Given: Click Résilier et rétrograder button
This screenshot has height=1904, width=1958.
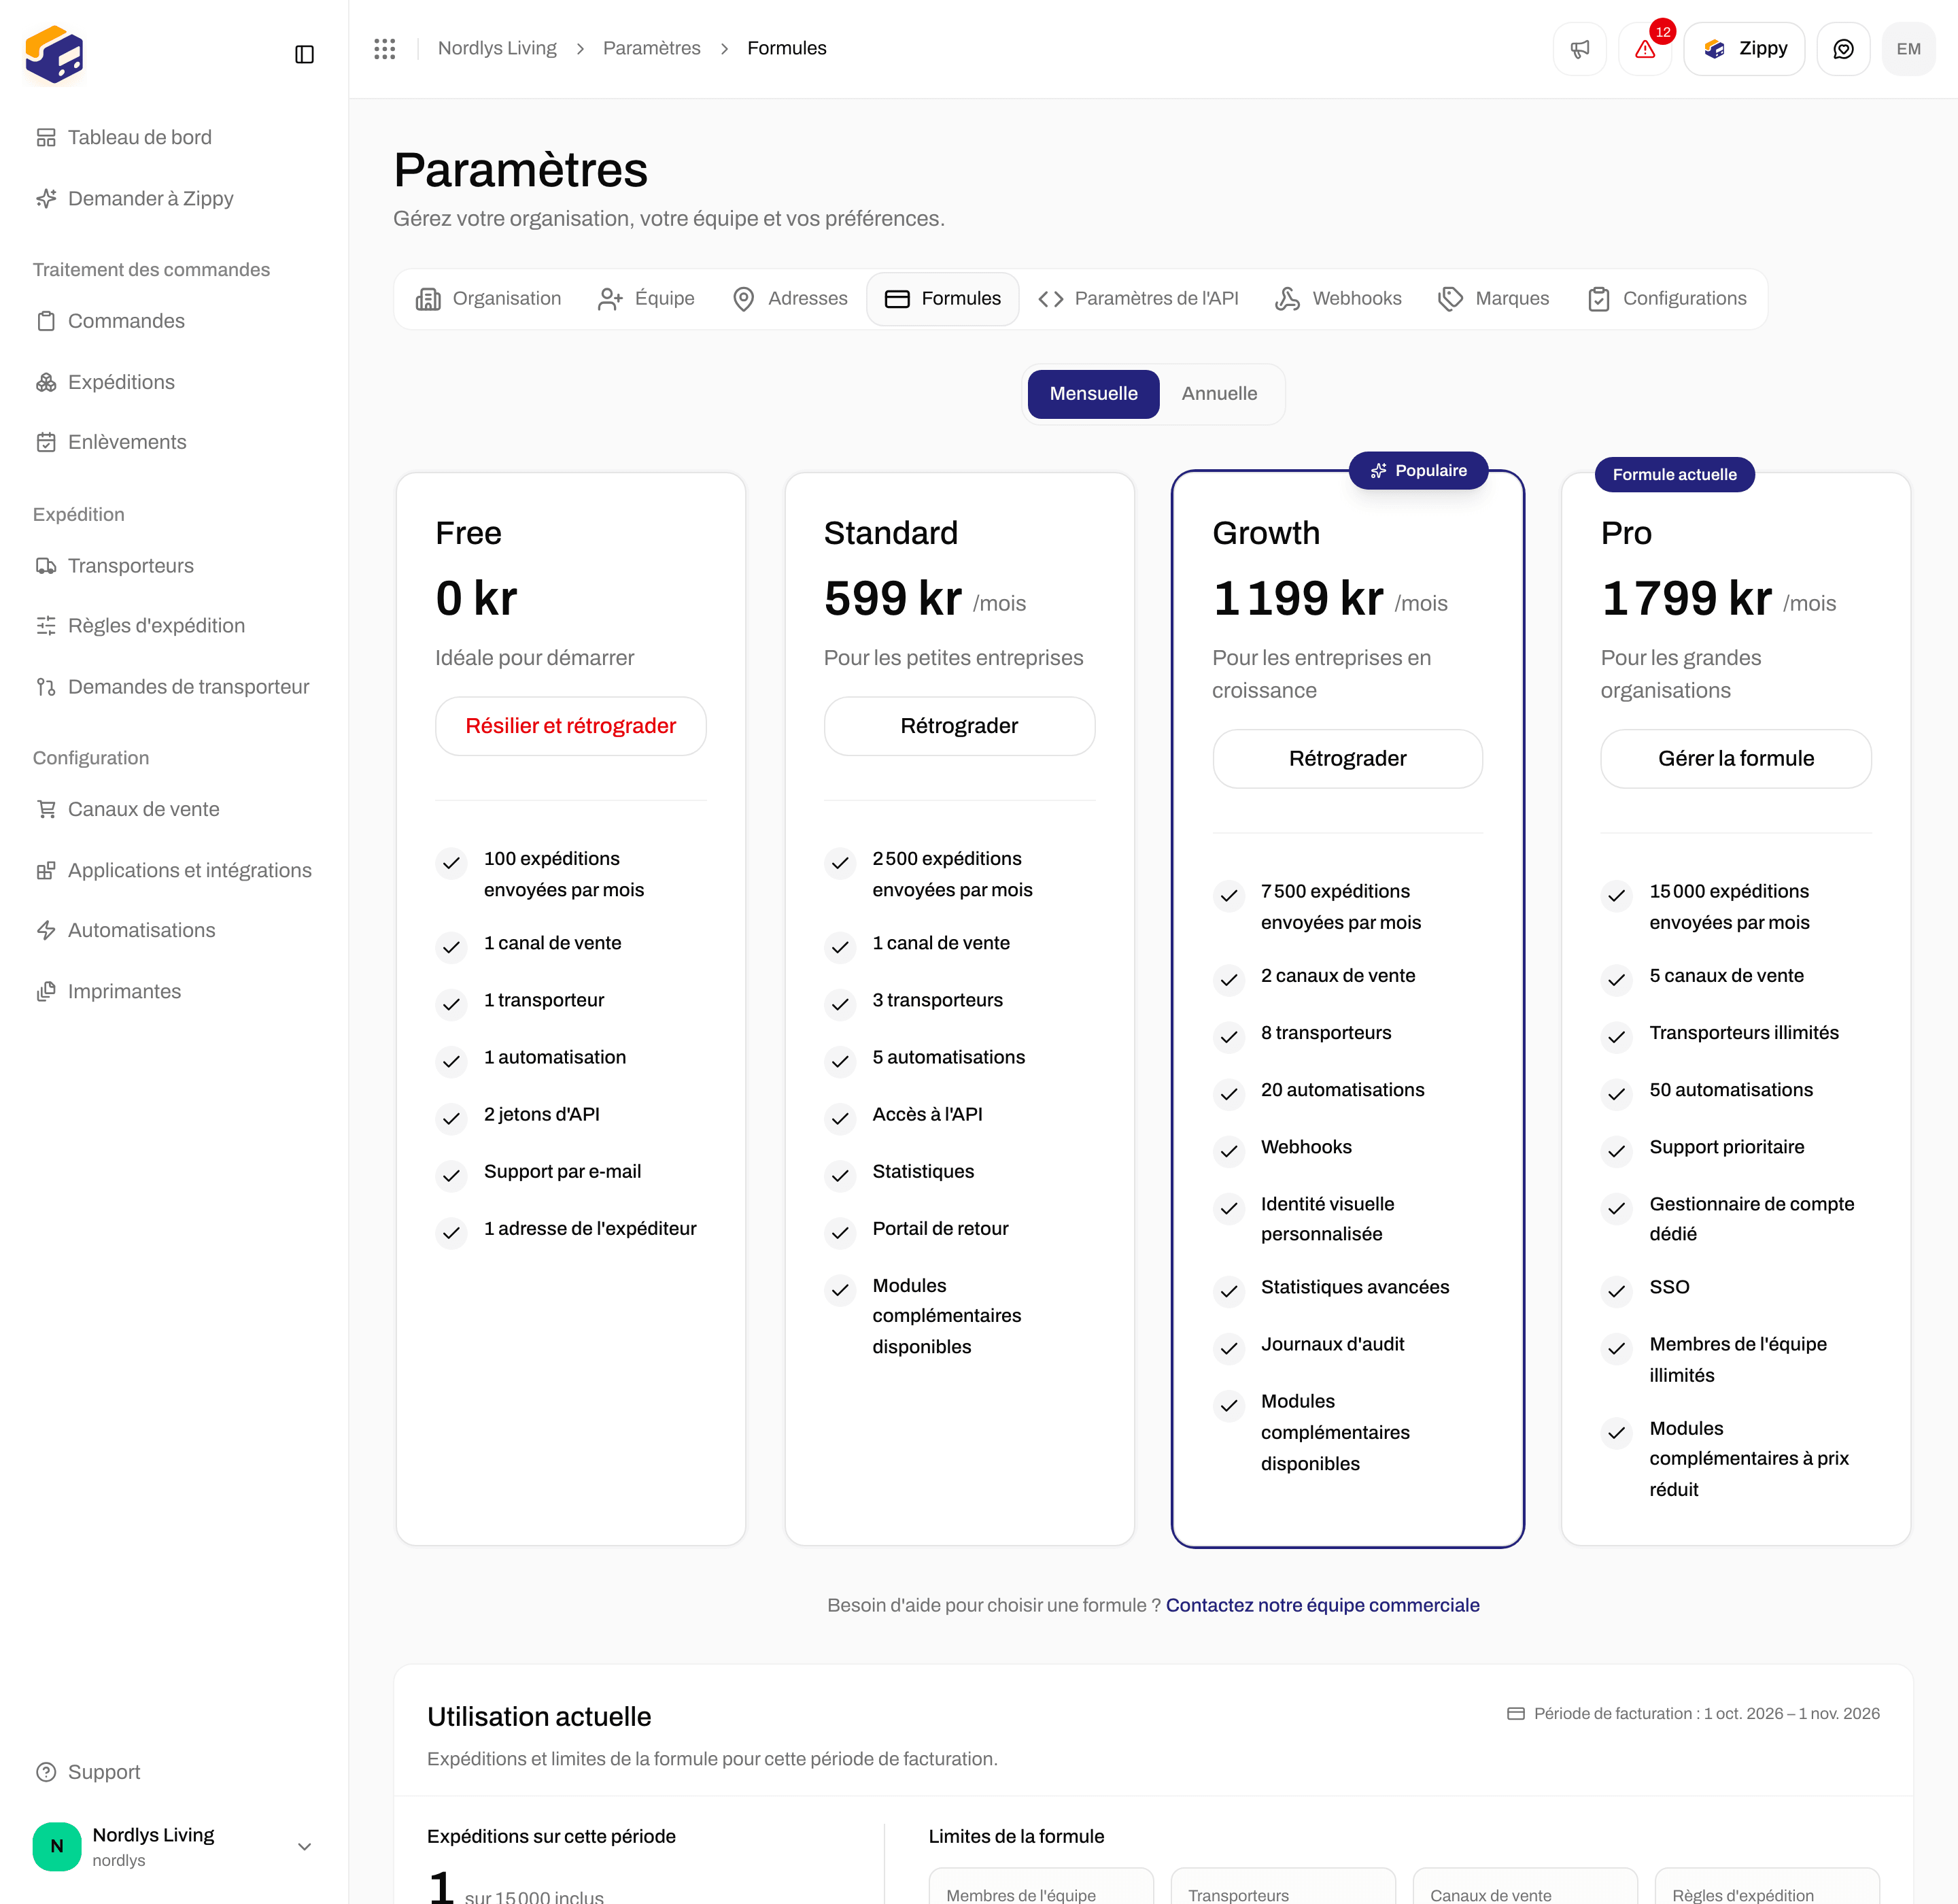Looking at the screenshot, I should (x=571, y=726).
